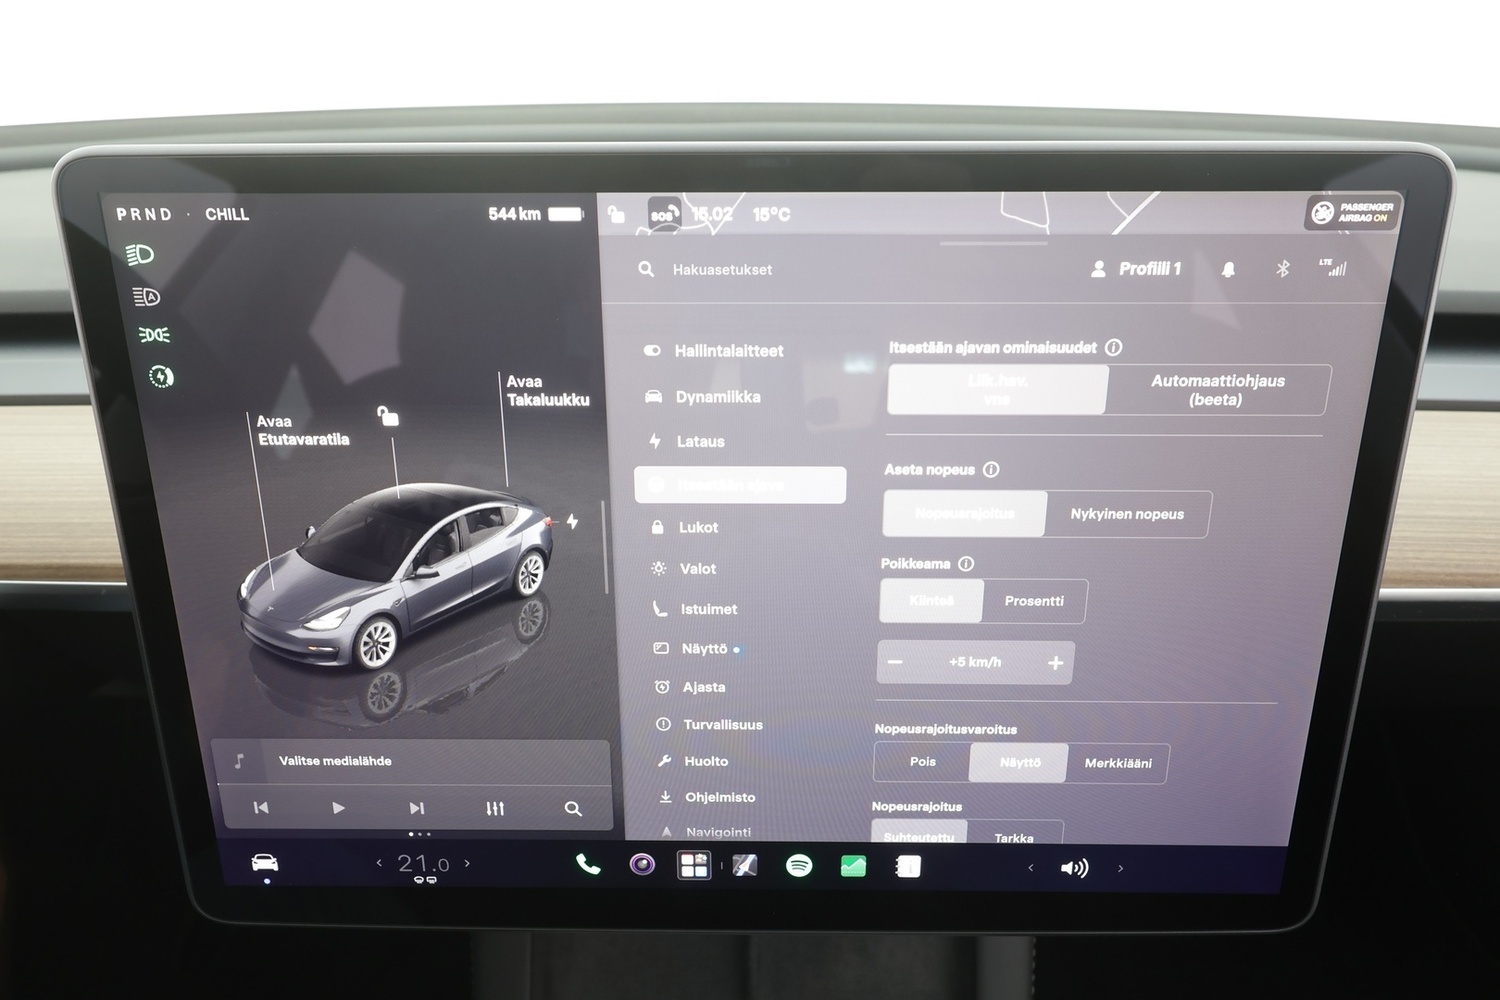Tap the info icon beside Aseta nopeus

coord(991,469)
